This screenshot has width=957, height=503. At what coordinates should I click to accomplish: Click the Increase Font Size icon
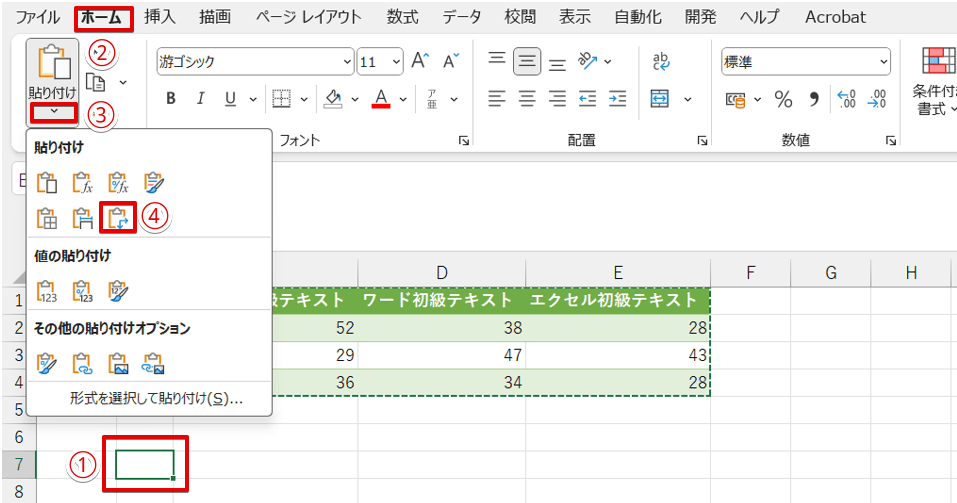tap(420, 62)
